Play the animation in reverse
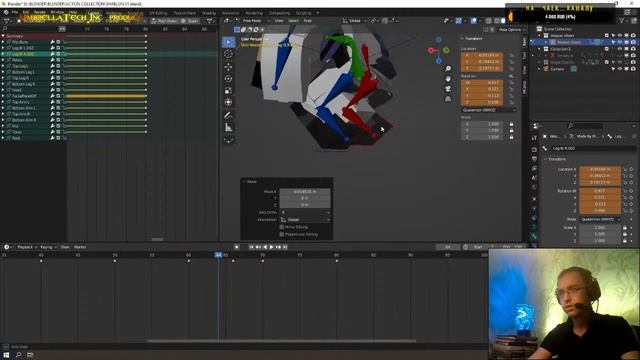Screen dimensions: 640x360 point(265,247)
